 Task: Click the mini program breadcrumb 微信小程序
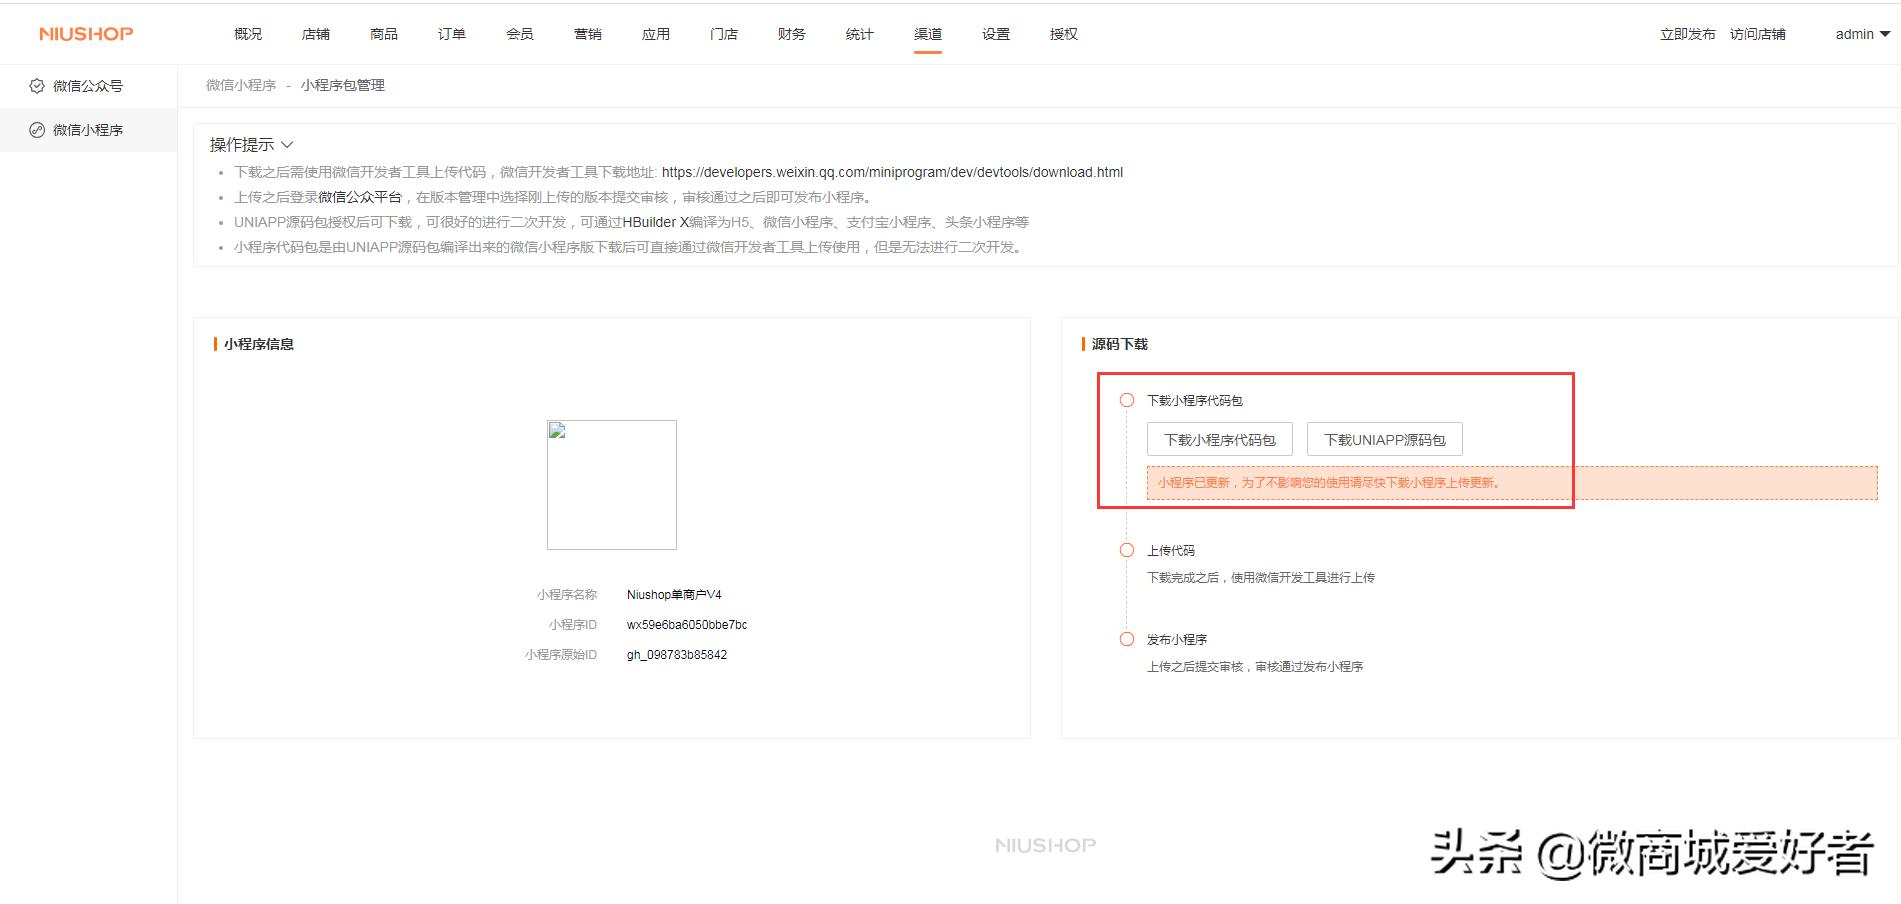(239, 85)
